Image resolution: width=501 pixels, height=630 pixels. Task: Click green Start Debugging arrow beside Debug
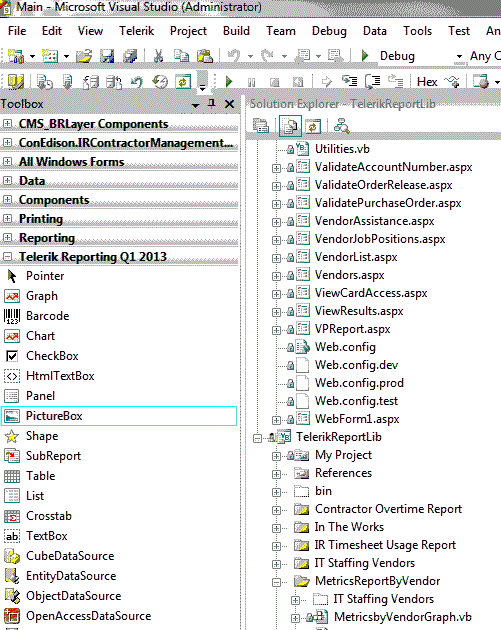(365, 55)
